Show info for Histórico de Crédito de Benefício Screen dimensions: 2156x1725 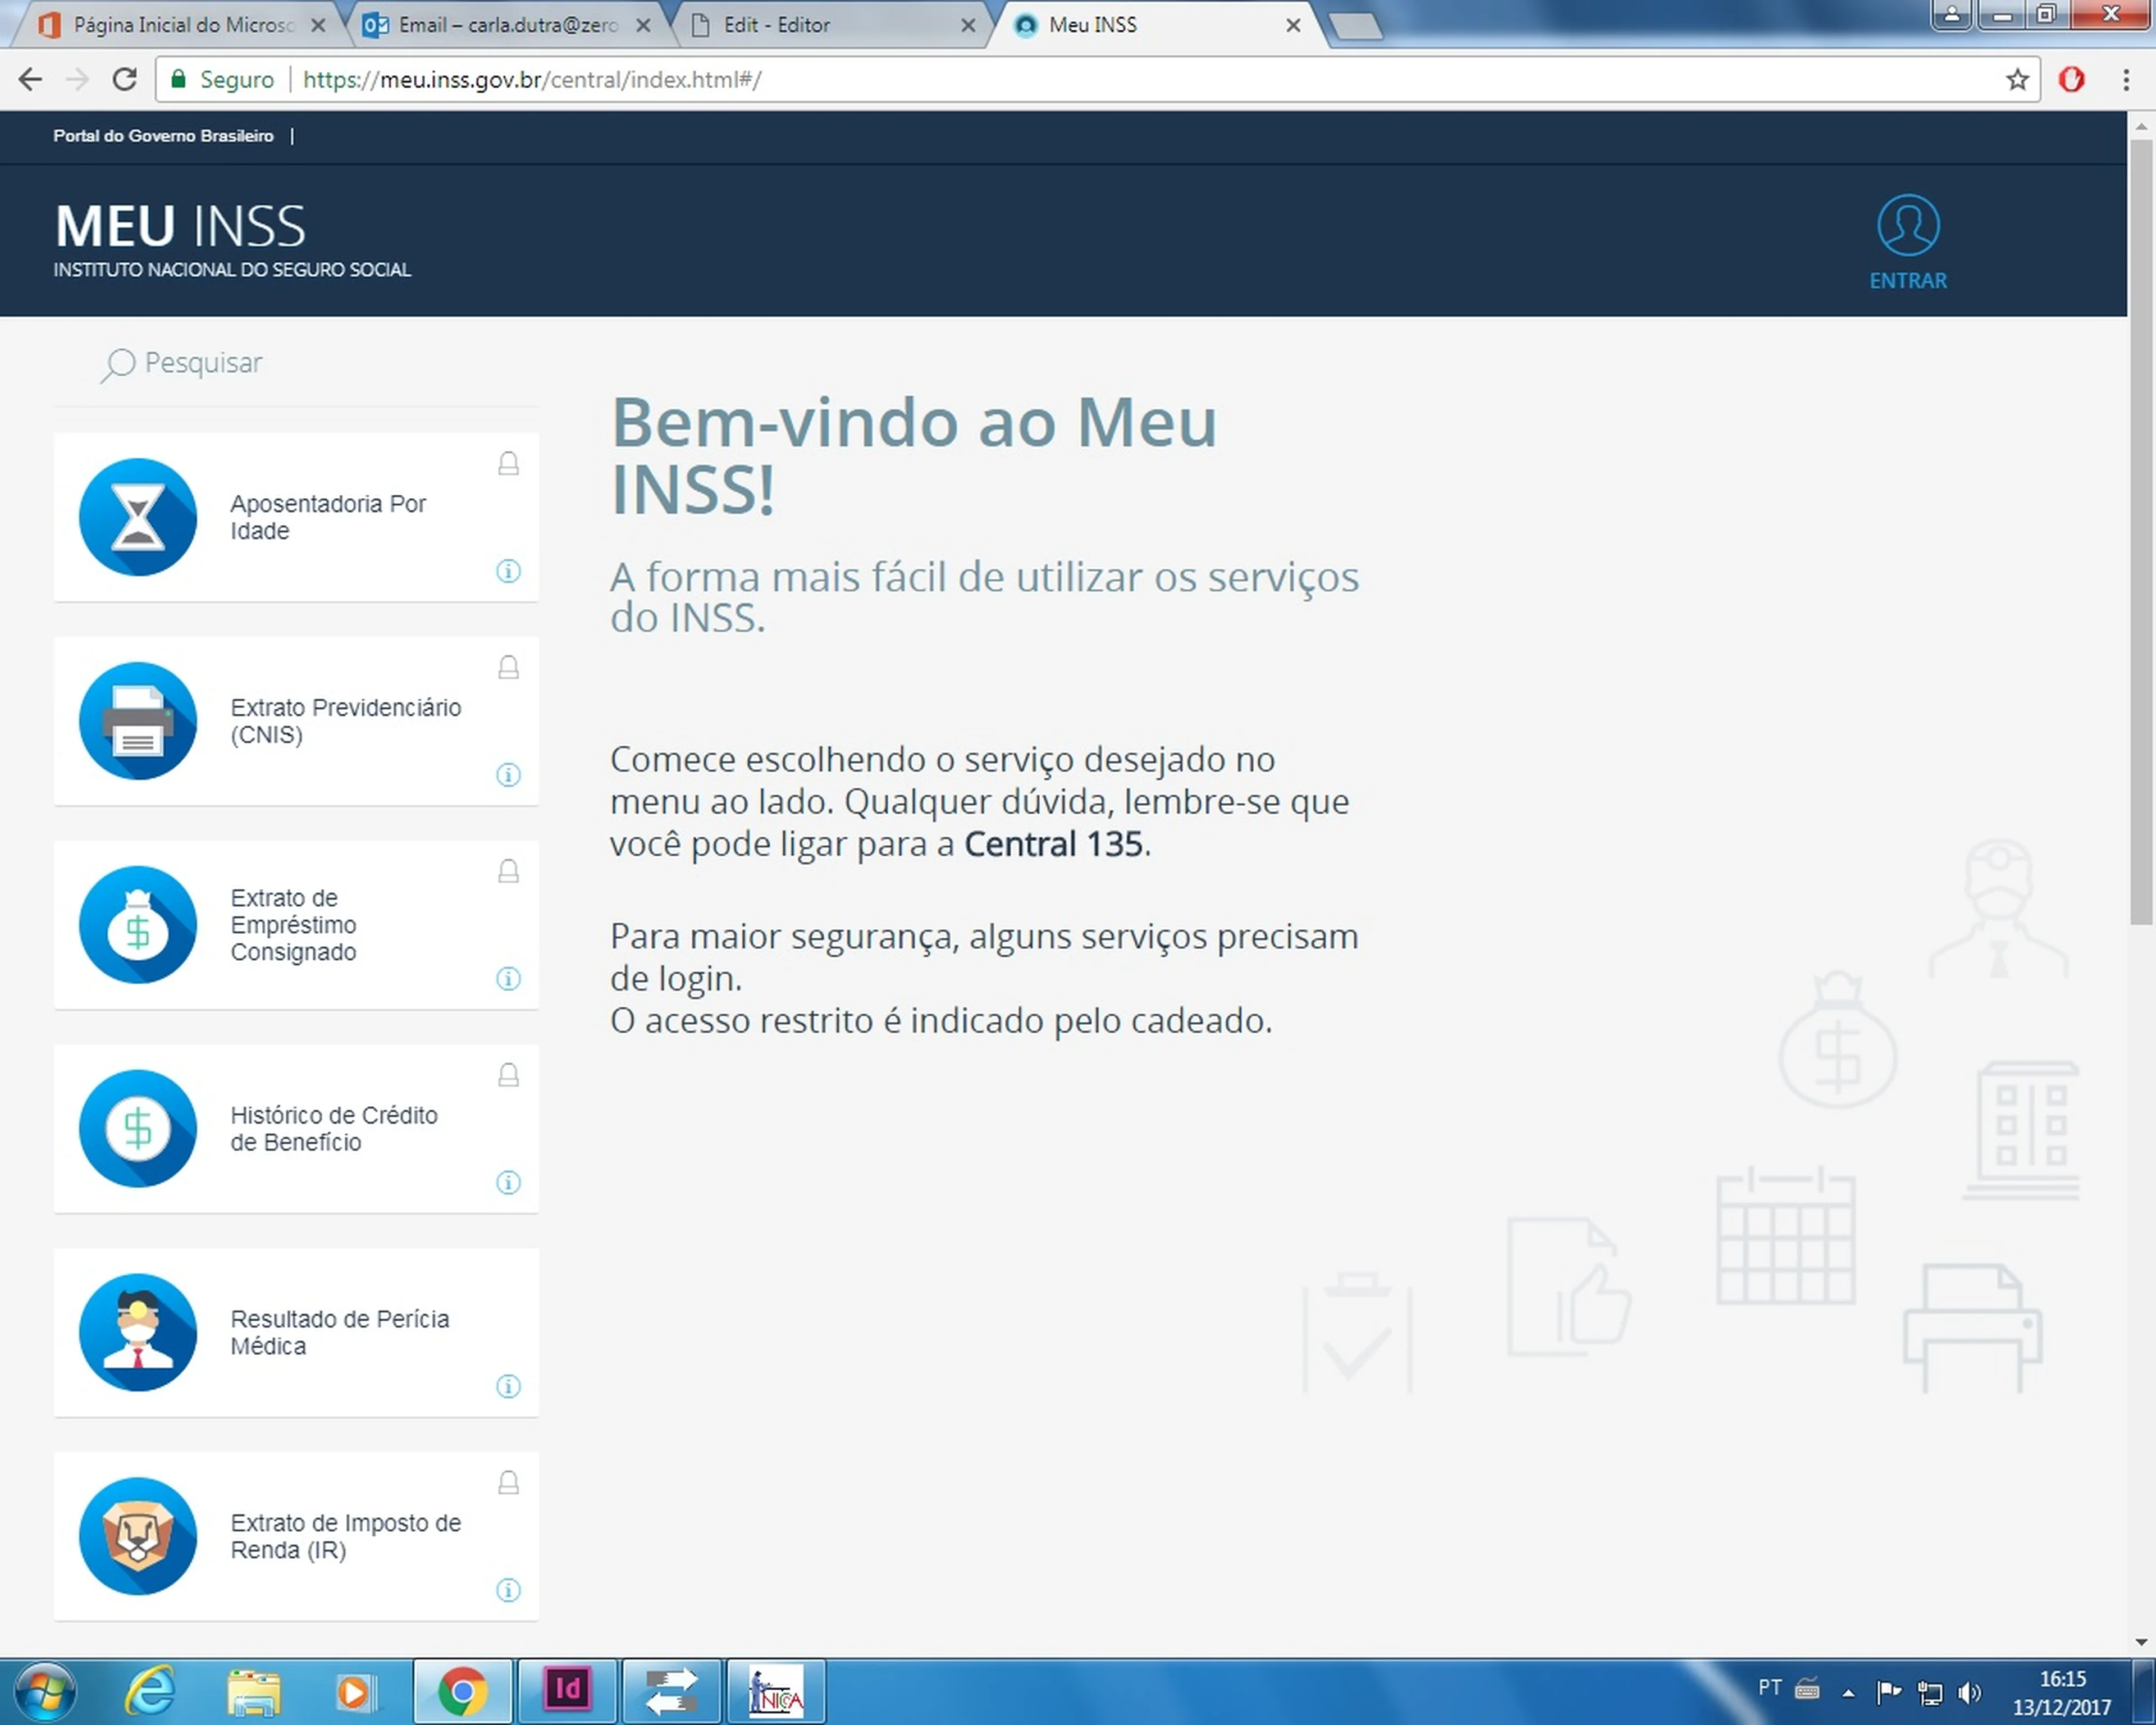[x=508, y=1183]
